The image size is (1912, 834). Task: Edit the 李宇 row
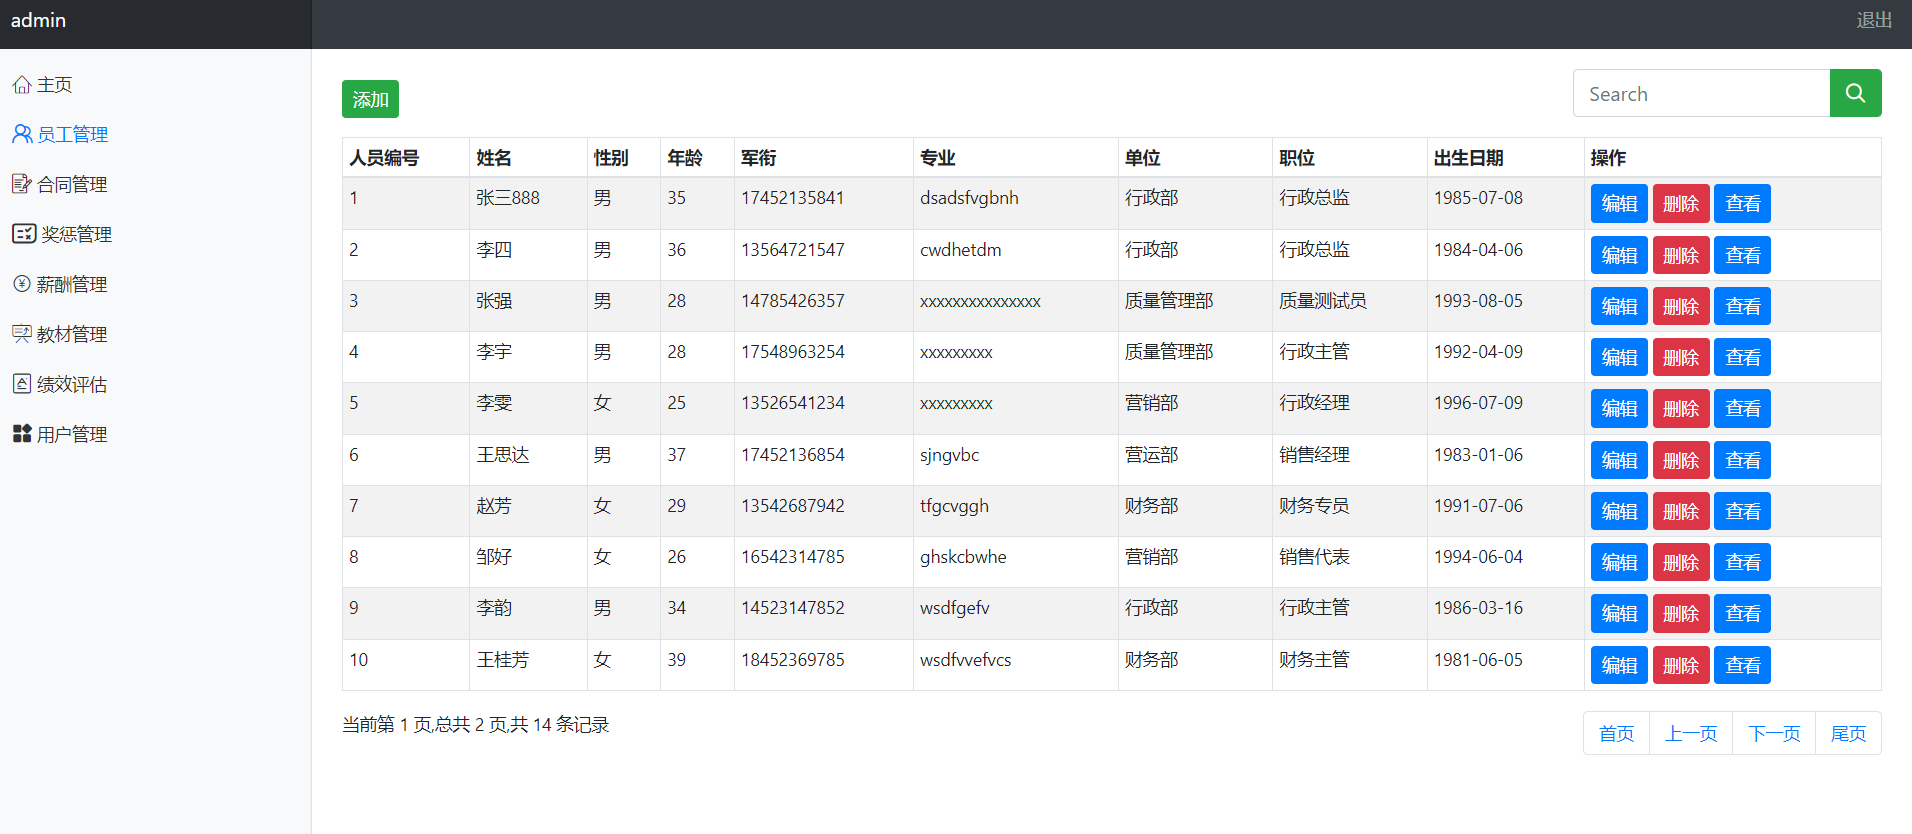(1619, 357)
